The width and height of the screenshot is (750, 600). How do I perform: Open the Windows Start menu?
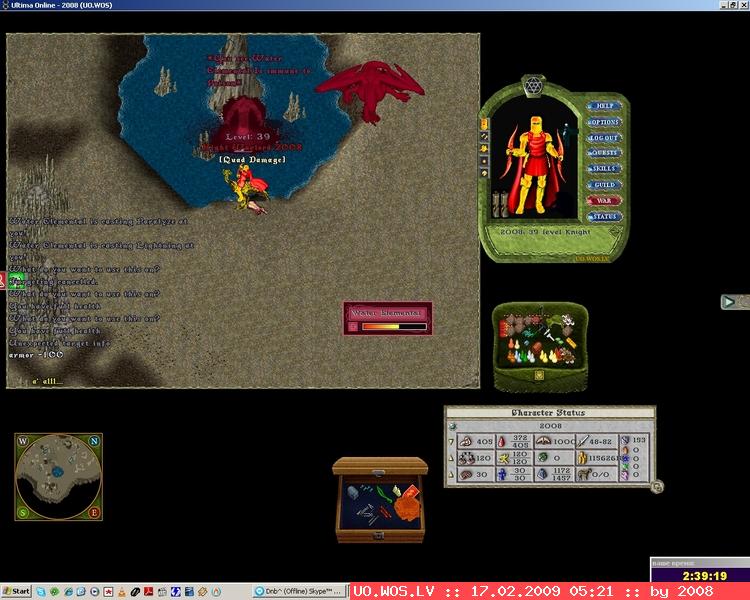17,591
